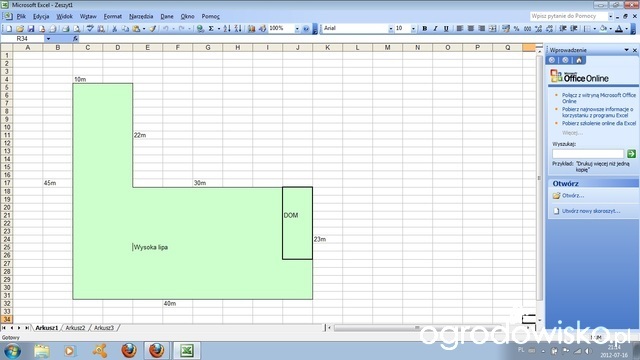640x360 pixels.
Task: Open the Chart Wizard icon
Action: coord(251,29)
